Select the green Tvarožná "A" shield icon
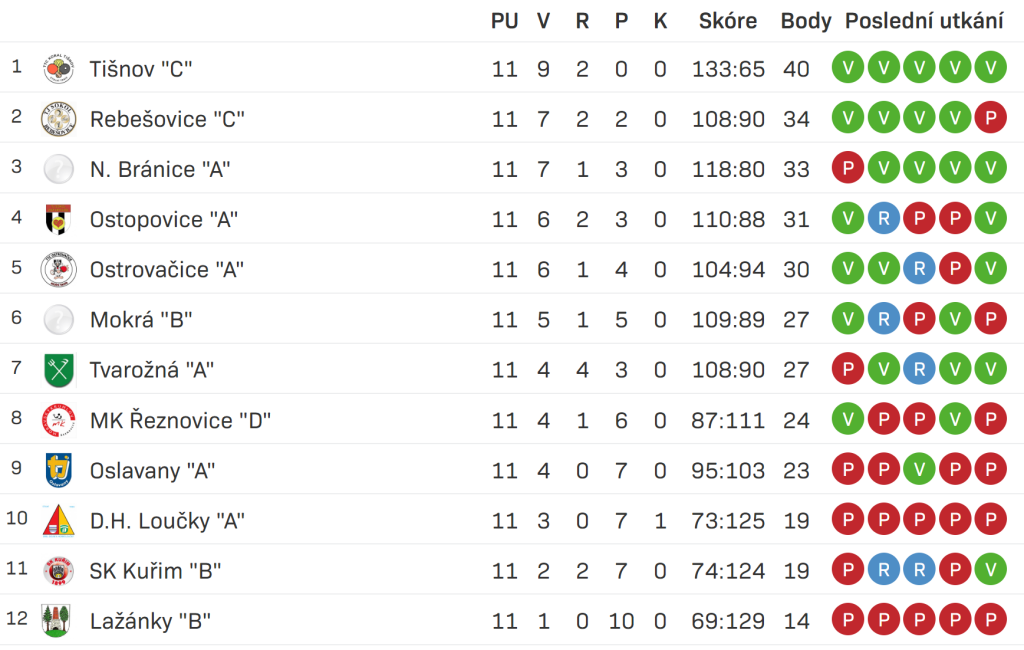Viewport: 1024px width, 650px height. pos(58,370)
